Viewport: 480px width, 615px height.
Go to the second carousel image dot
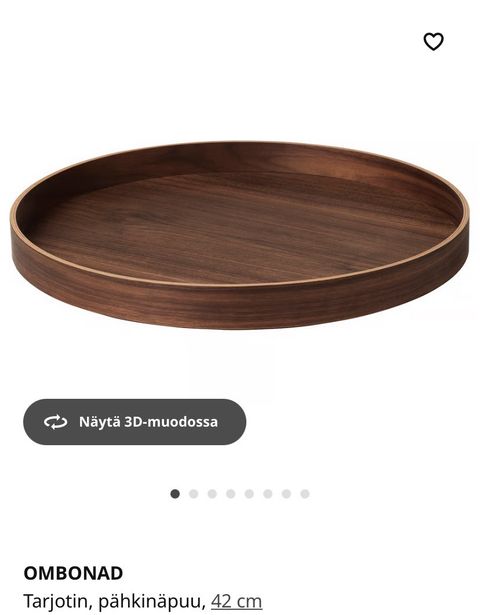coord(193,494)
